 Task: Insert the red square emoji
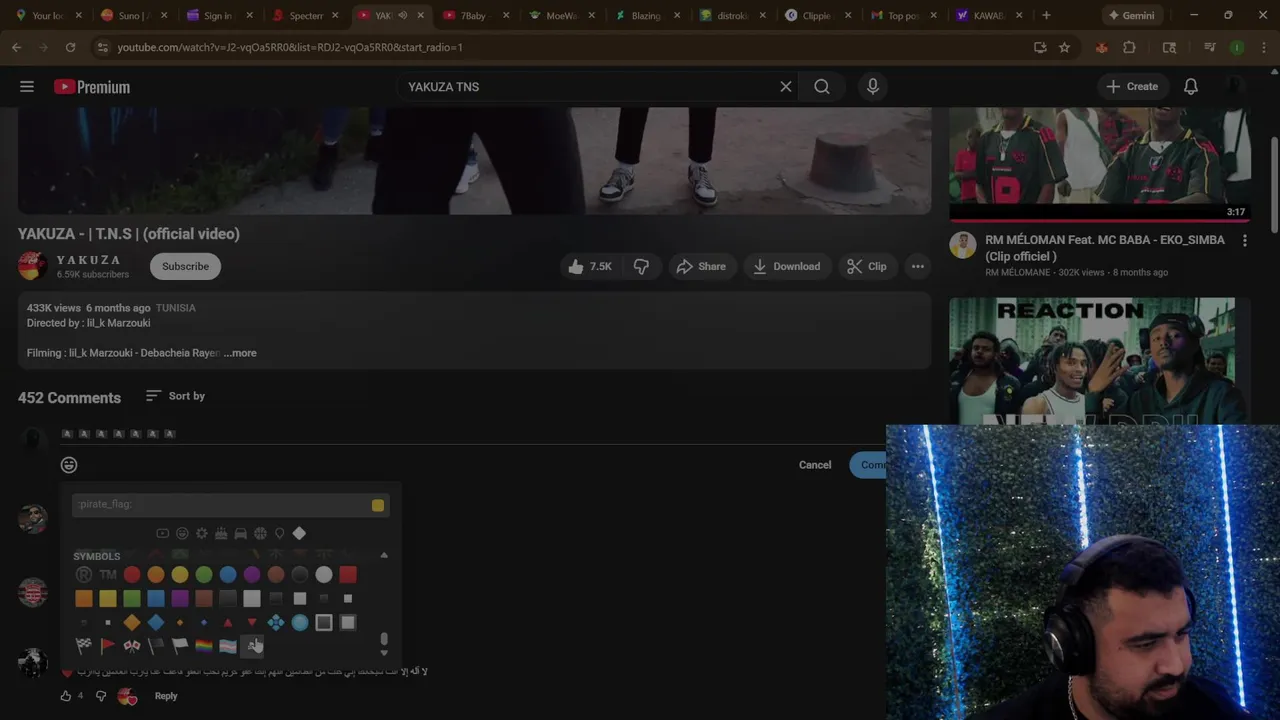[x=348, y=575]
